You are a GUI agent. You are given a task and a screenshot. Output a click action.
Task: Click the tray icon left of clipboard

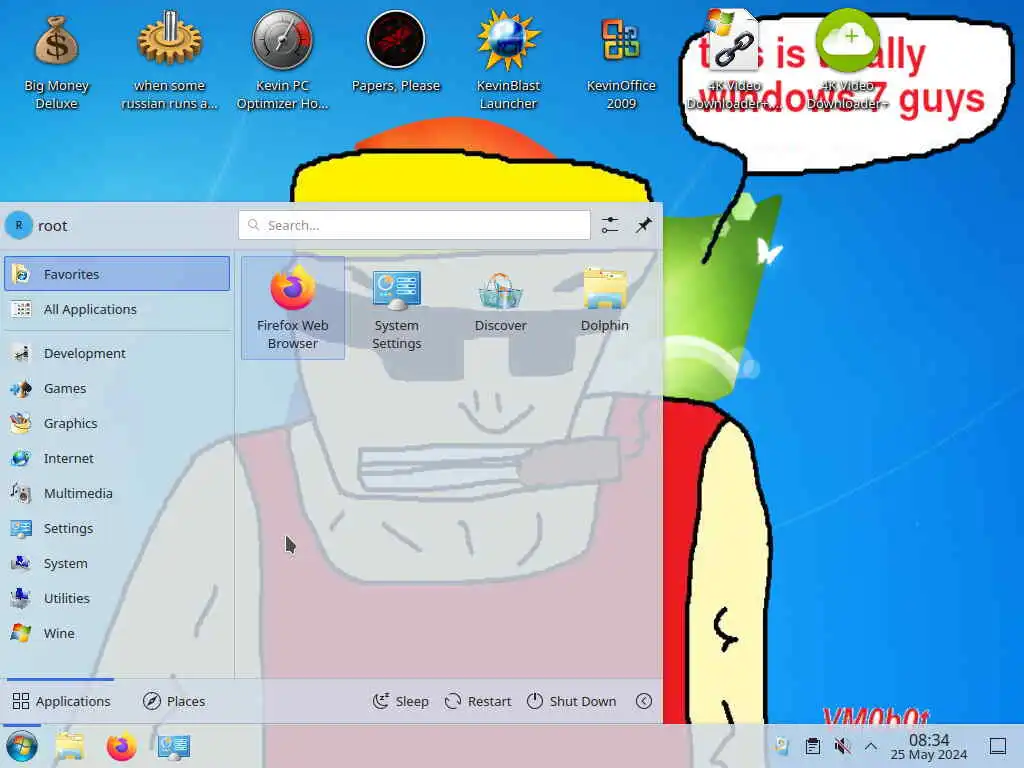pyautogui.click(x=782, y=746)
